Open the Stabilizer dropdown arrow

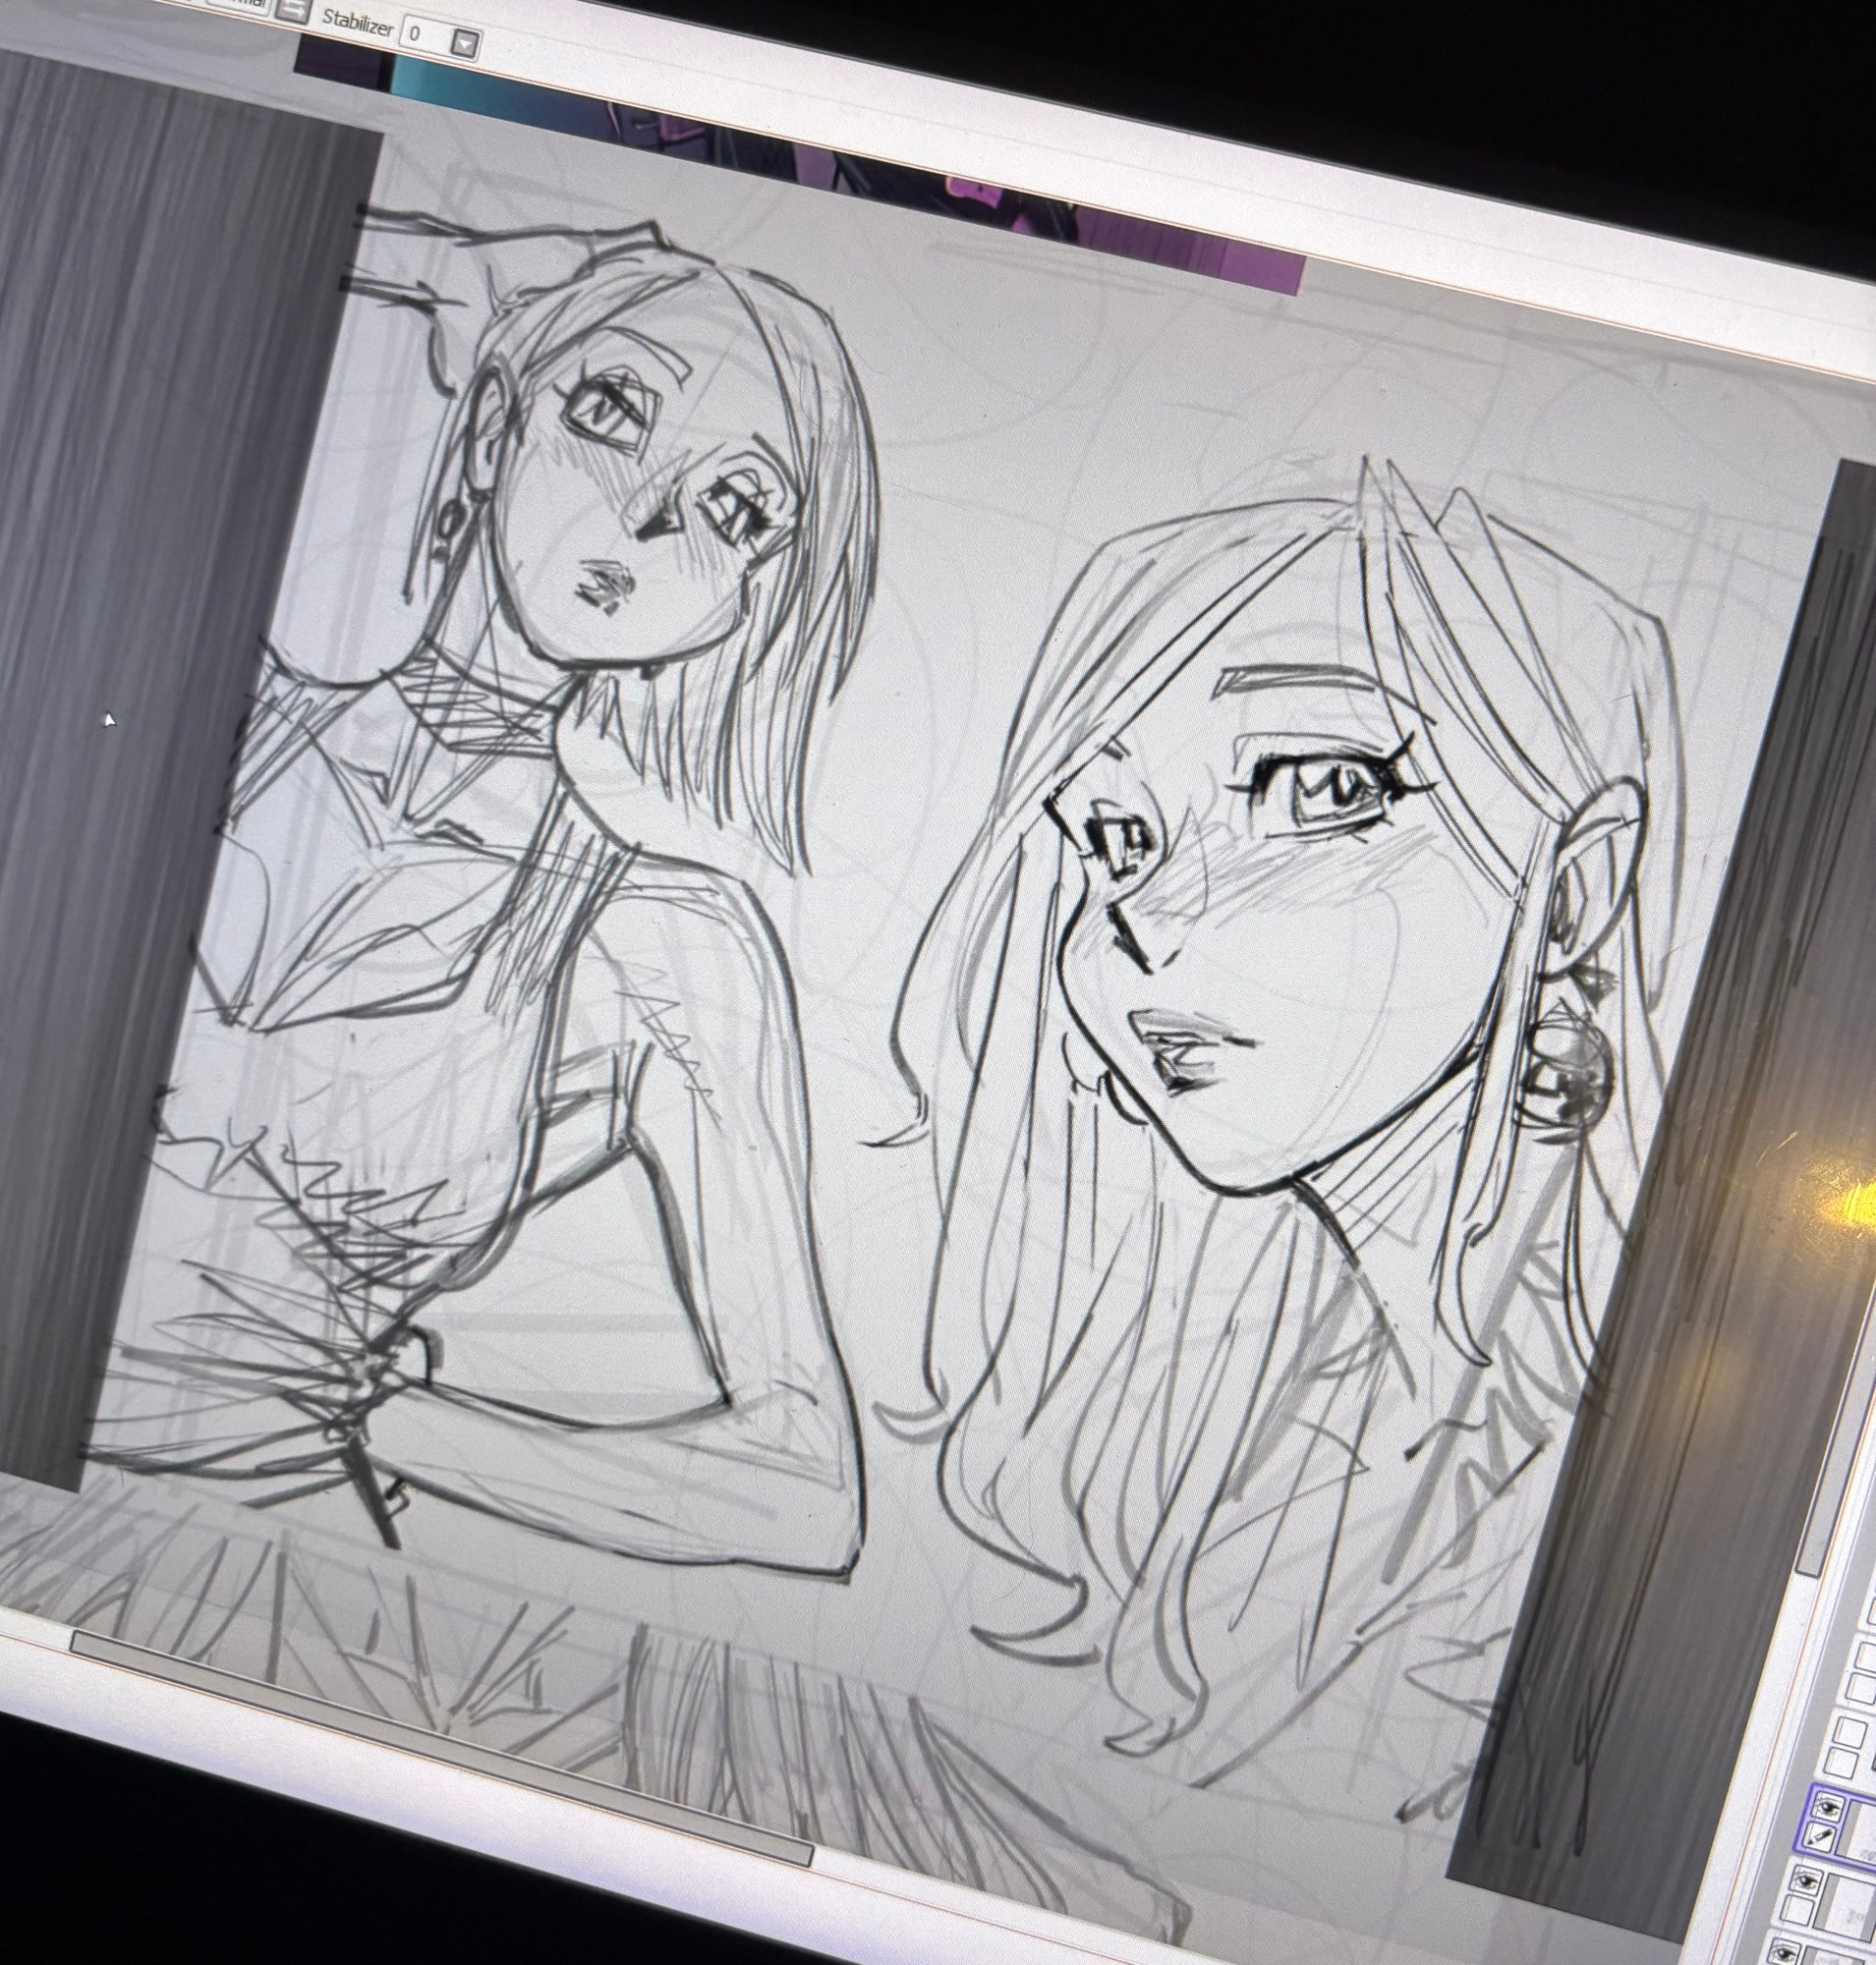pos(465,43)
